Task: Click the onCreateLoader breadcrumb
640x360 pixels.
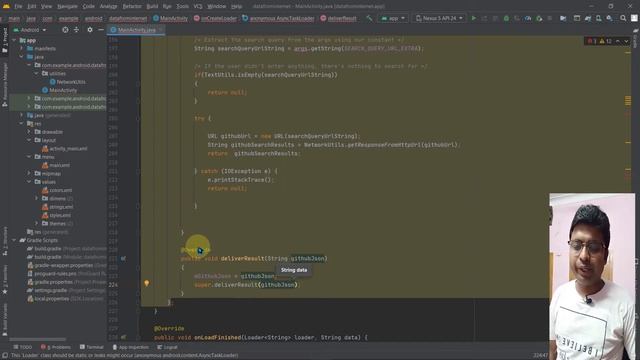Action: pos(216,18)
